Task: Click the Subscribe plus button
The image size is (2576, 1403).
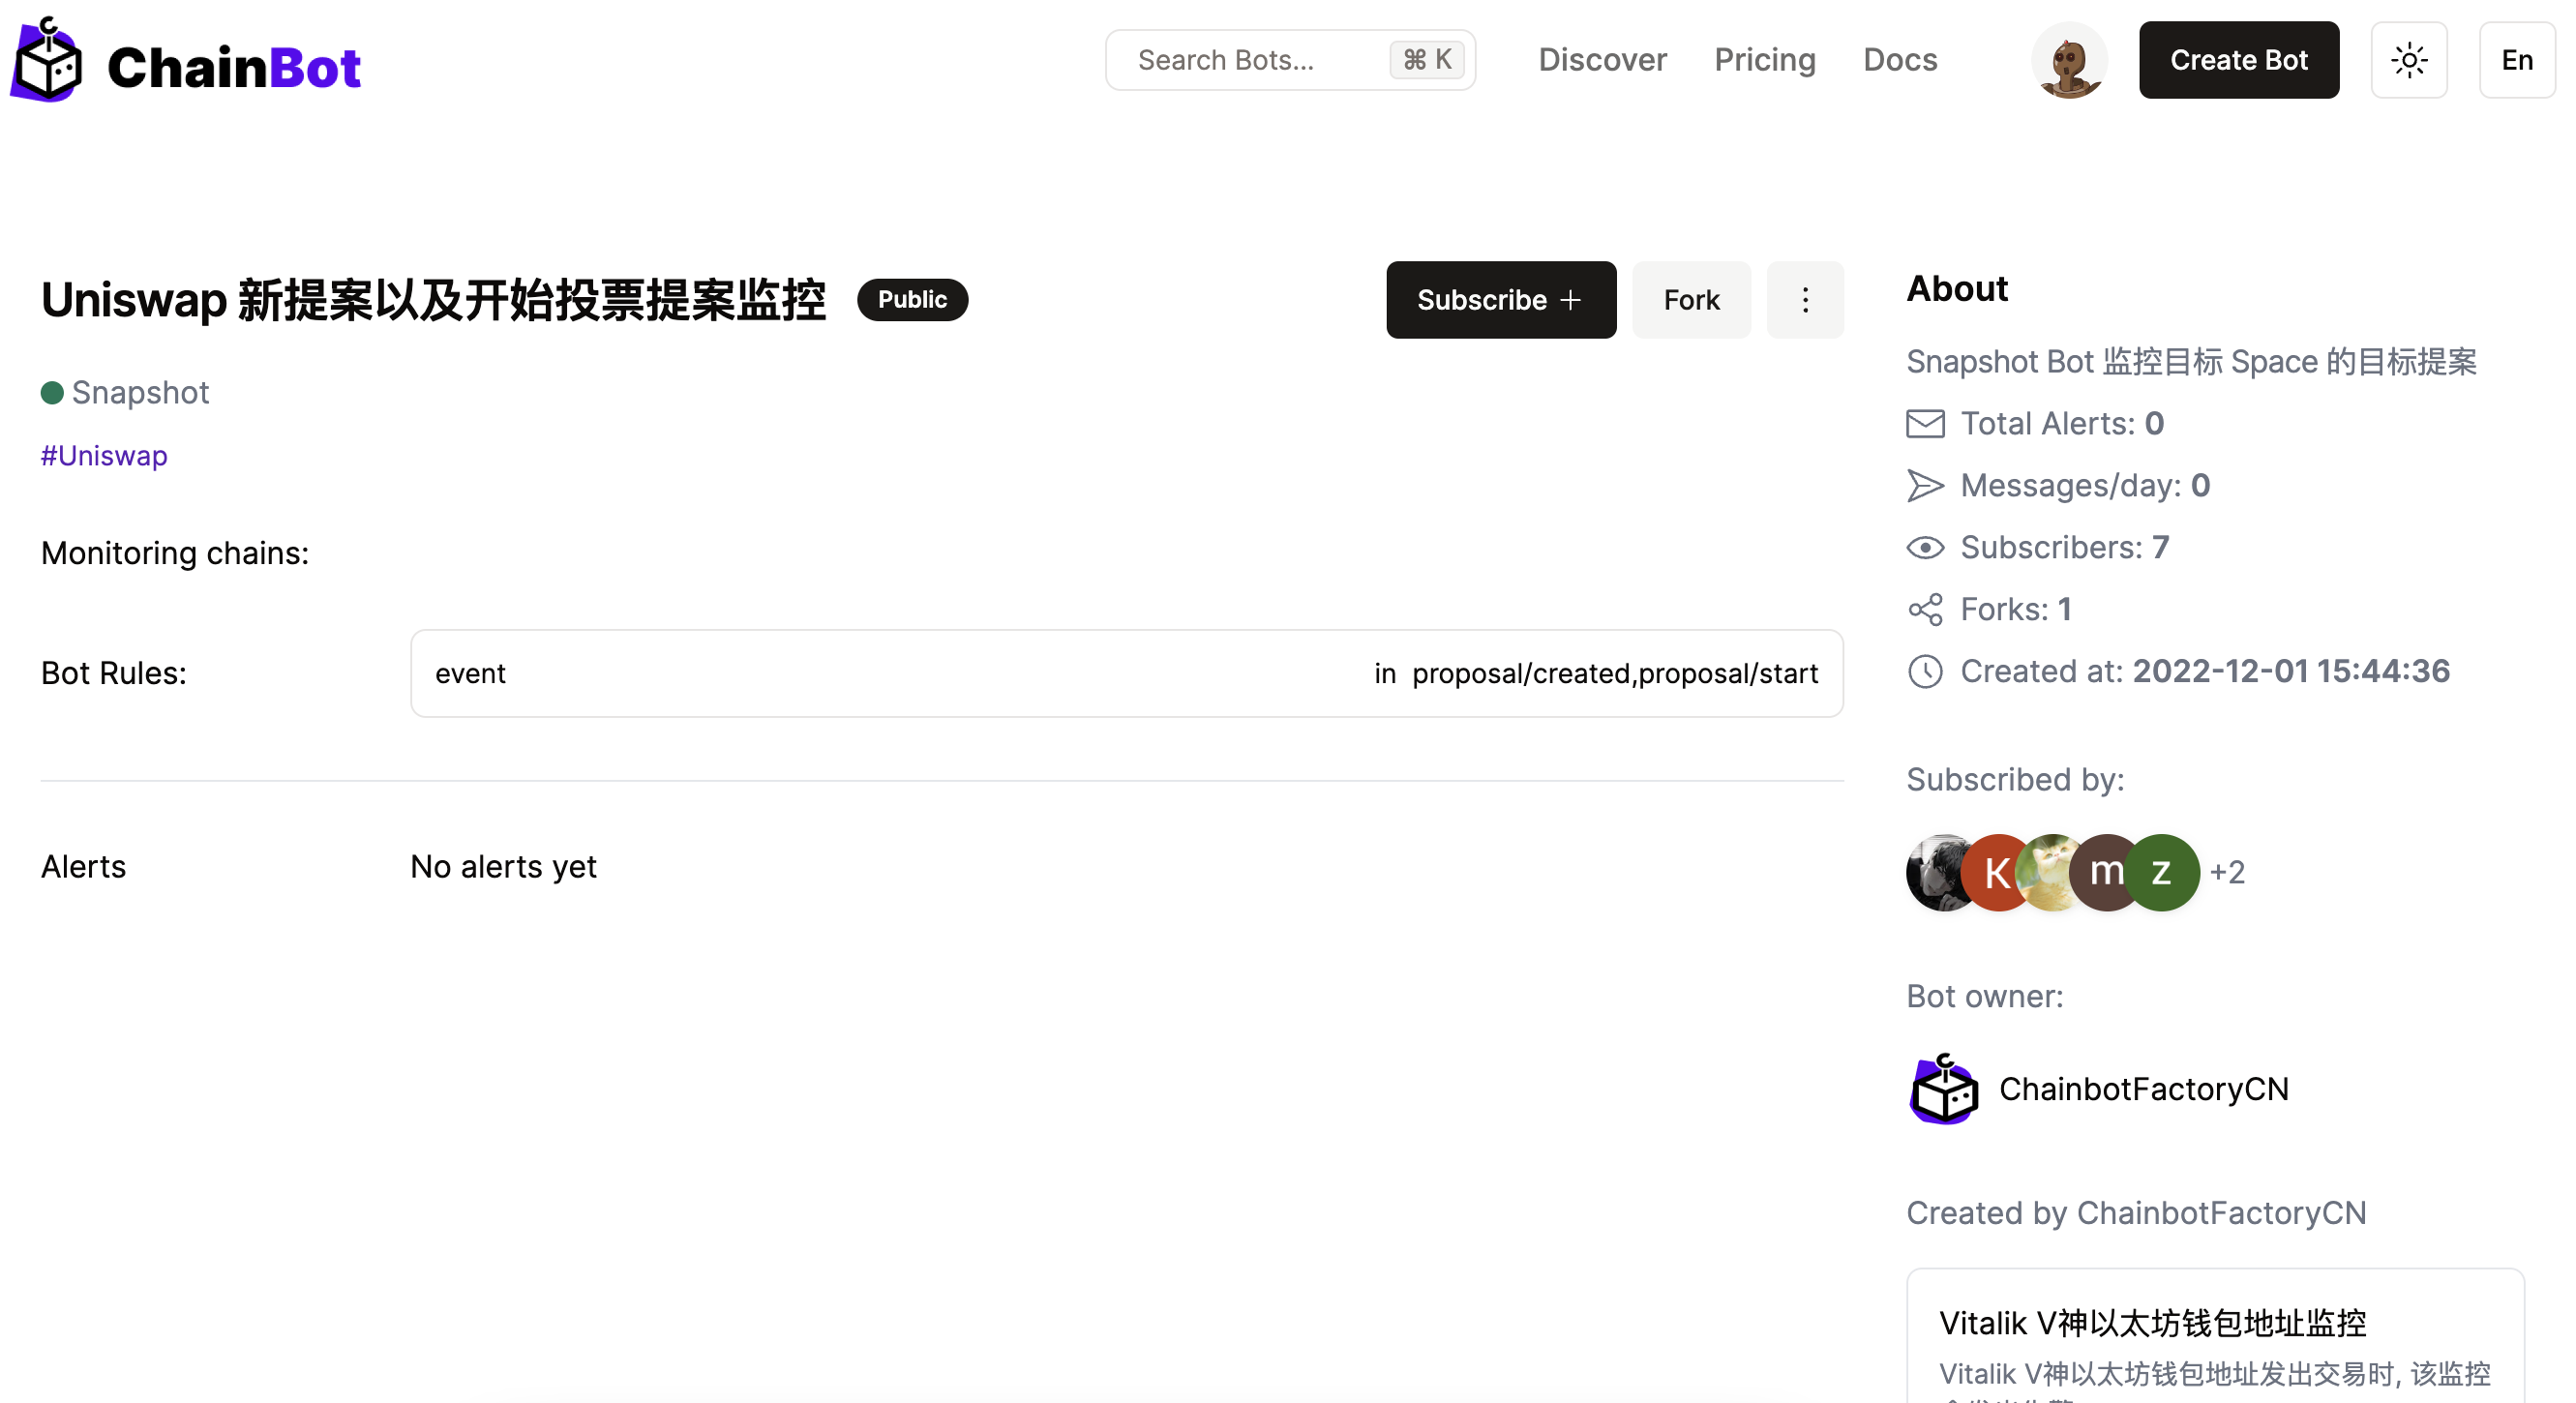Action: pos(1500,300)
